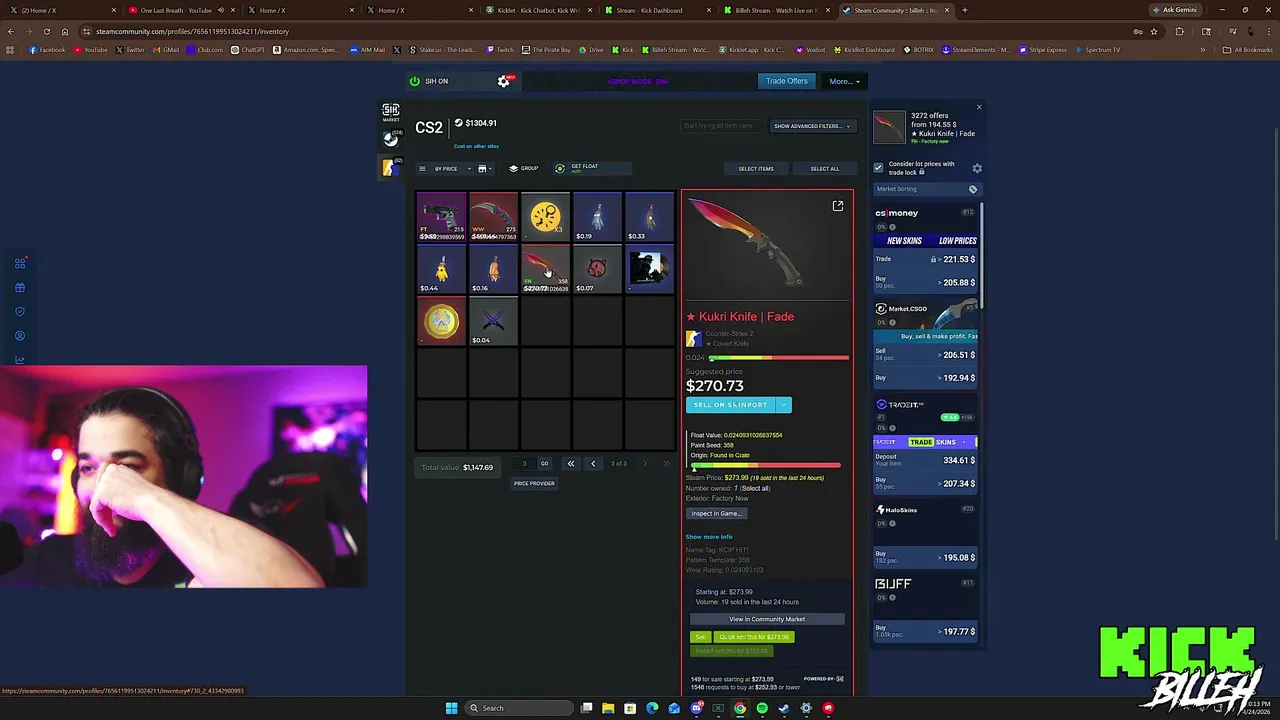Select the gold service medal coin item
The image size is (1280, 720).
point(441,321)
